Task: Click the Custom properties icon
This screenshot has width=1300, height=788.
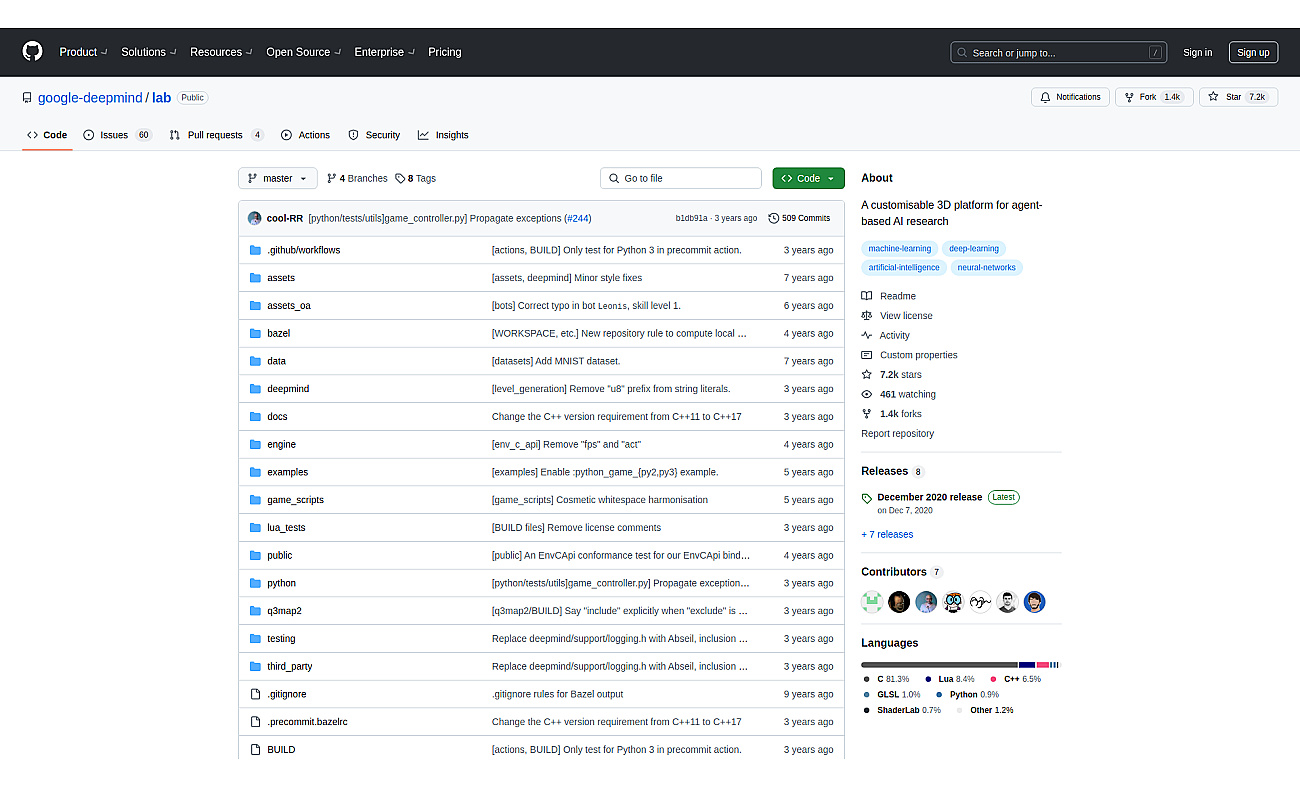Action: click(867, 355)
